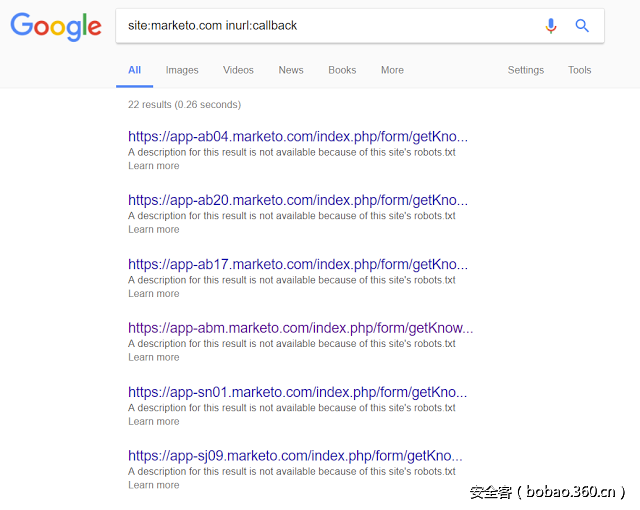The height and width of the screenshot is (510, 640).
Task: Expand the More search categories menu
Action: point(392,70)
